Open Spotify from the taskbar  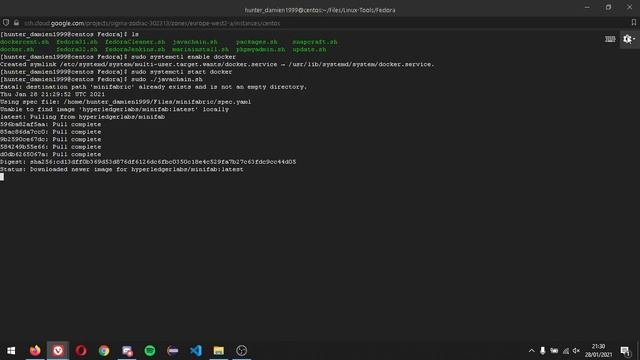coord(150,351)
